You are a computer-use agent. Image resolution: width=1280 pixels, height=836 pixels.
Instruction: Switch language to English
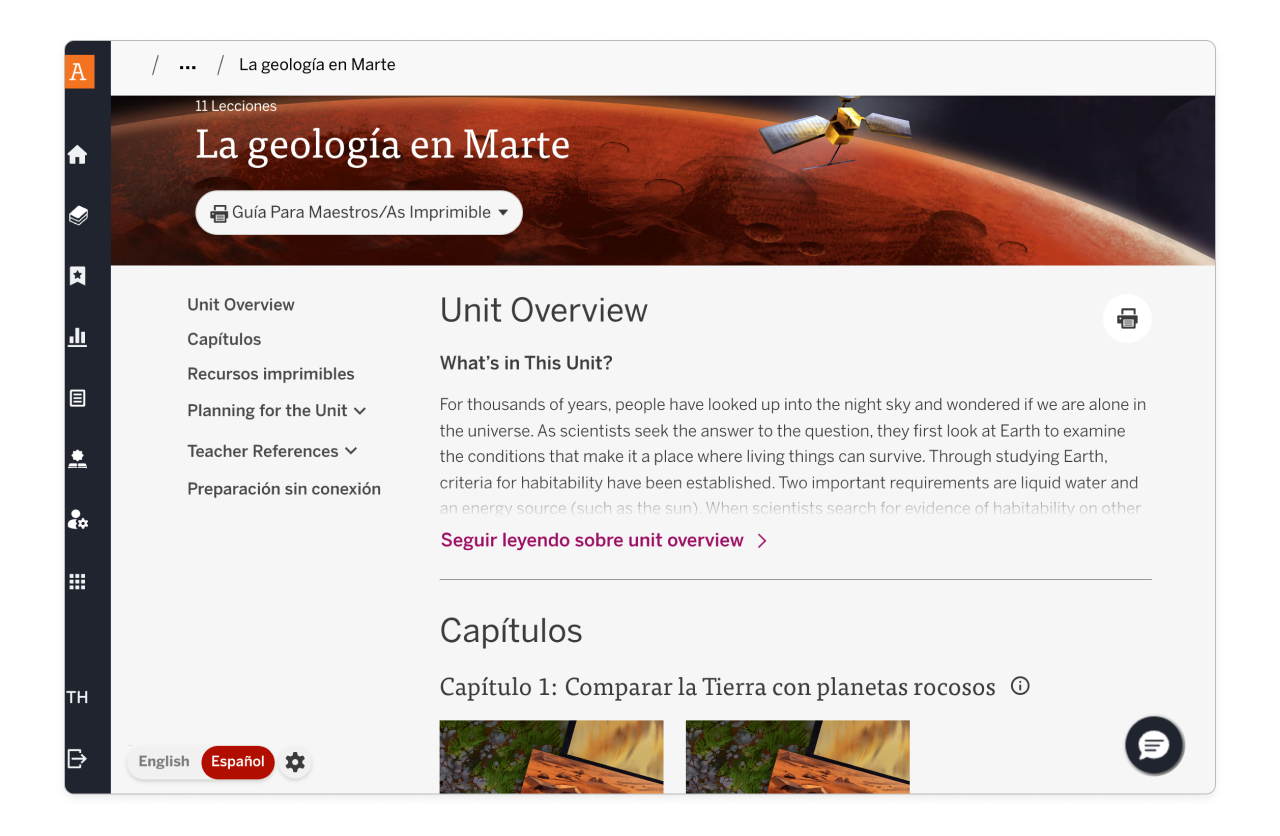click(x=164, y=761)
